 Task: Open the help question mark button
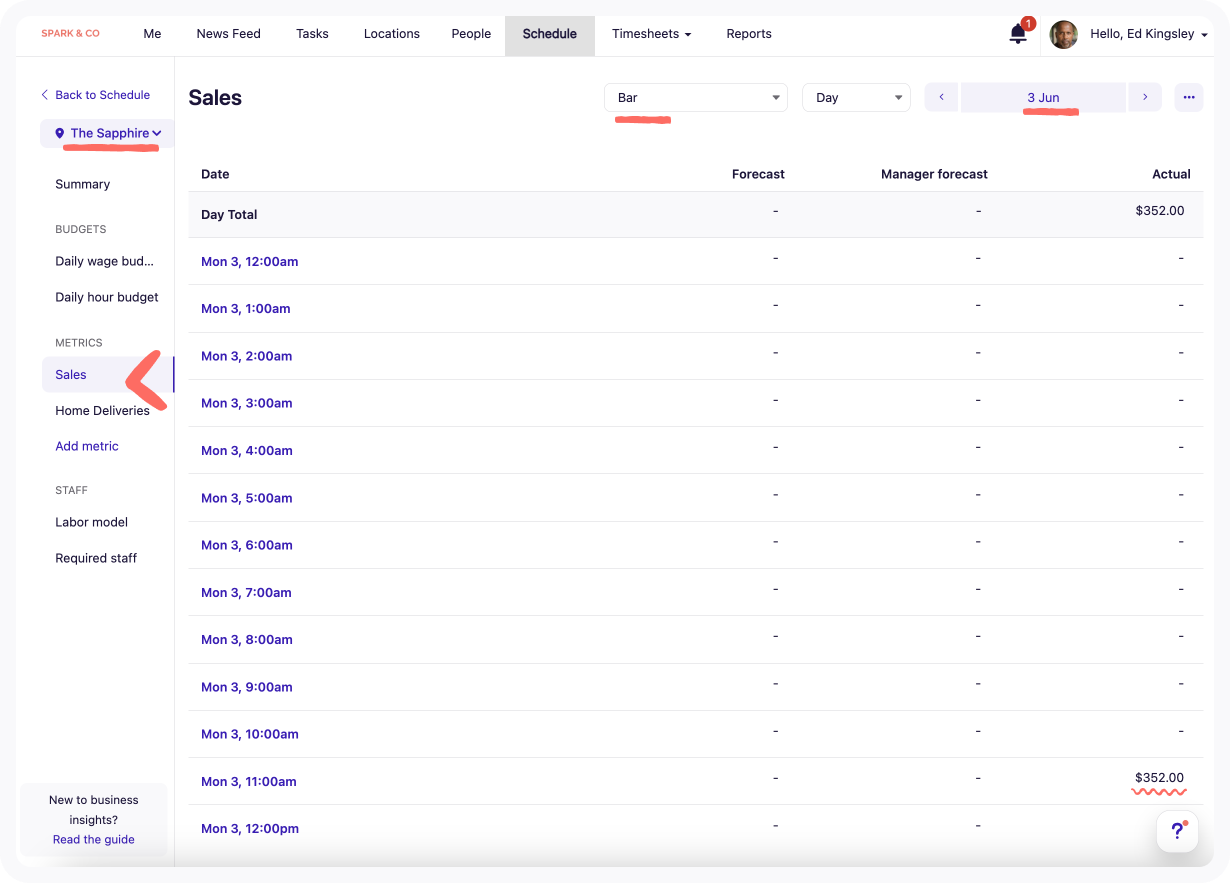pos(1177,832)
